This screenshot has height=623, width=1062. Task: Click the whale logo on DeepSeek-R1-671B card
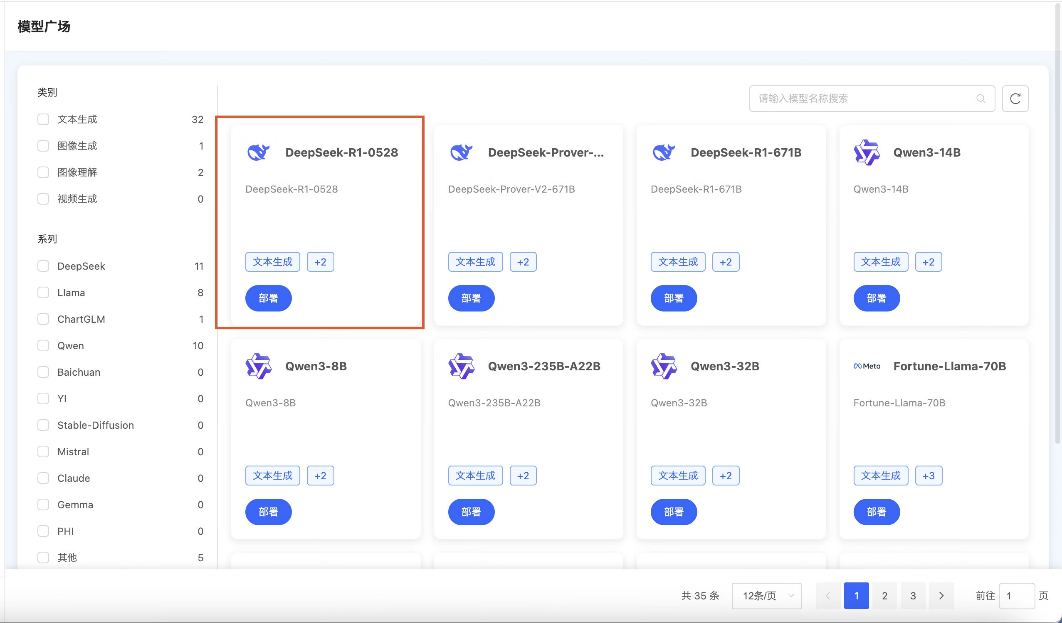coord(664,152)
